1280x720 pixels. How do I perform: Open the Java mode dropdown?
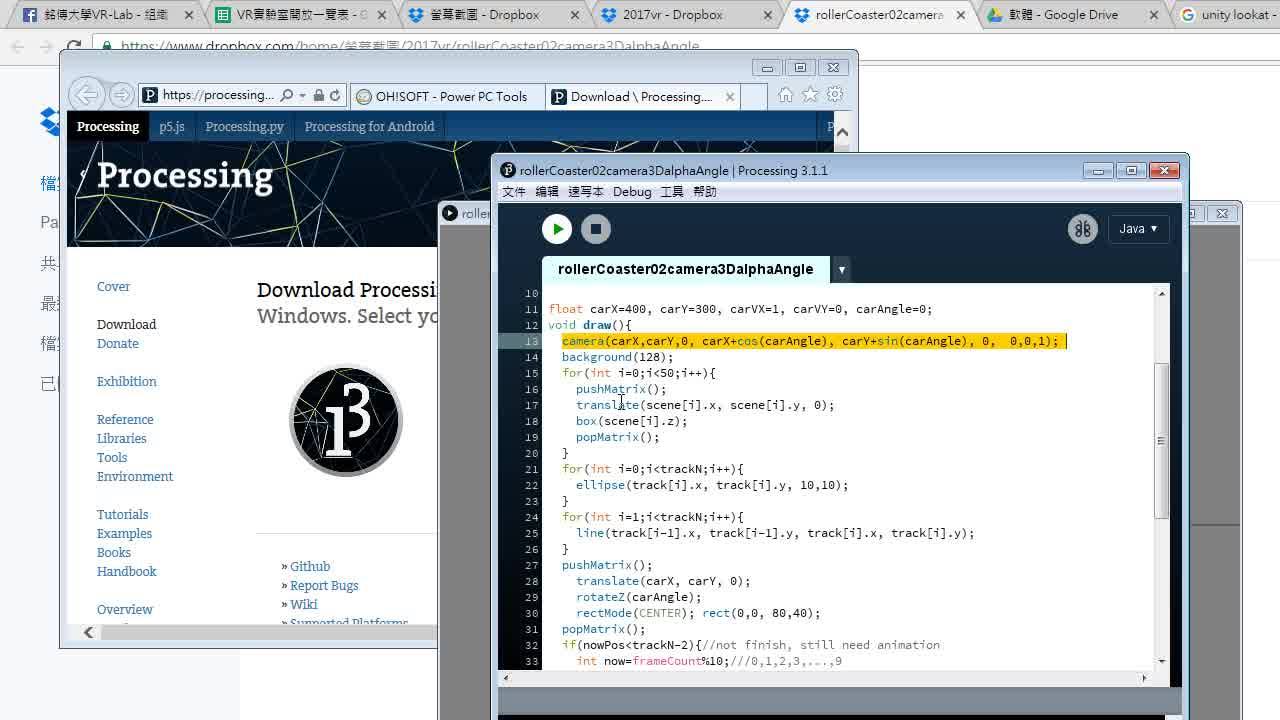(x=1138, y=229)
